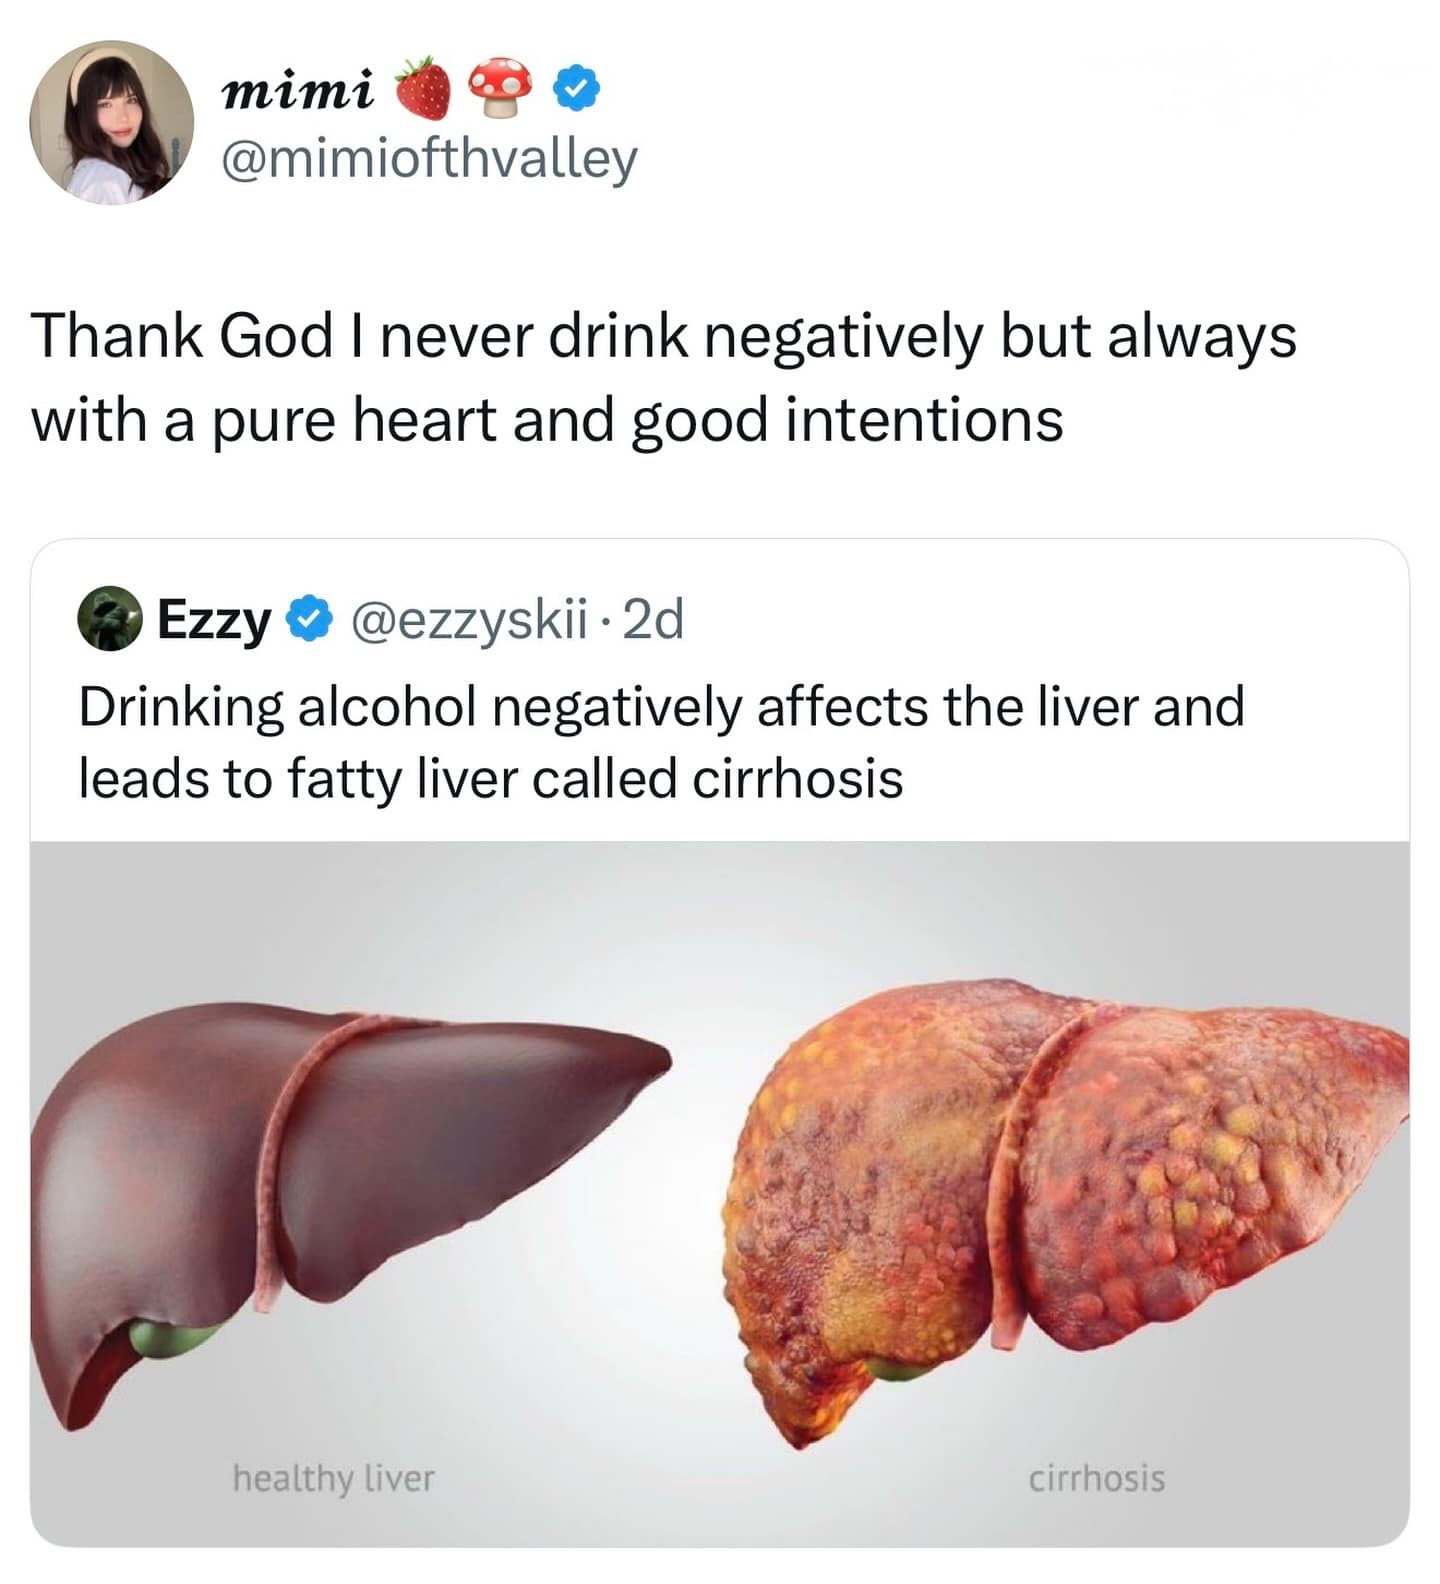Click the "2d" timestamp on the quoted tweet
Screen dimensions: 1440x1584
[x=653, y=620]
